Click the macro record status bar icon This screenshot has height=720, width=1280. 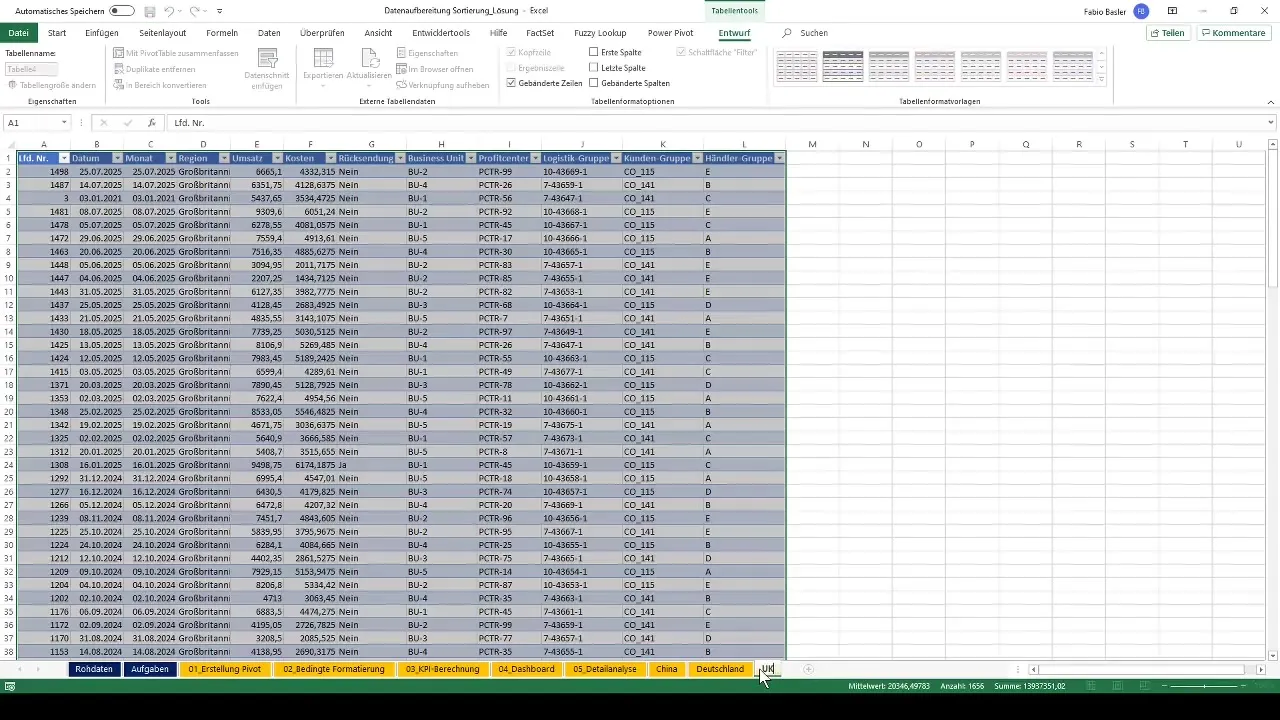click(10, 686)
